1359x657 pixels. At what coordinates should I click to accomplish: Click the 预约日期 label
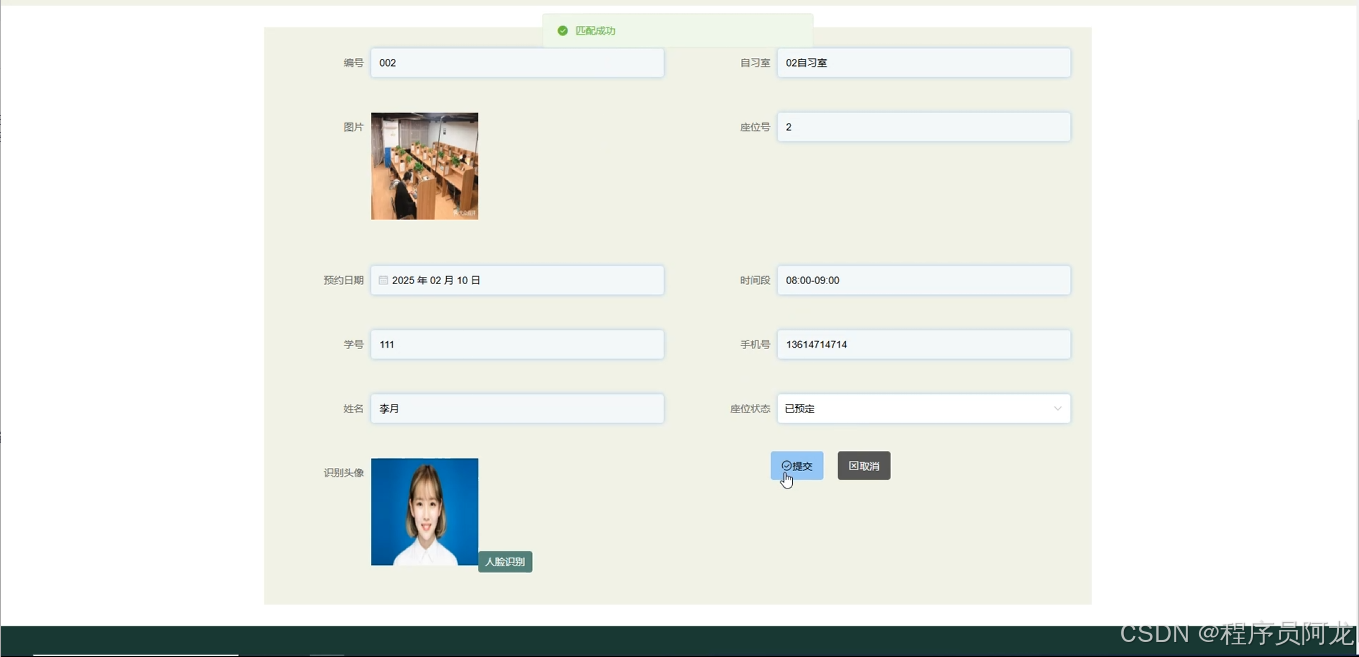click(343, 281)
